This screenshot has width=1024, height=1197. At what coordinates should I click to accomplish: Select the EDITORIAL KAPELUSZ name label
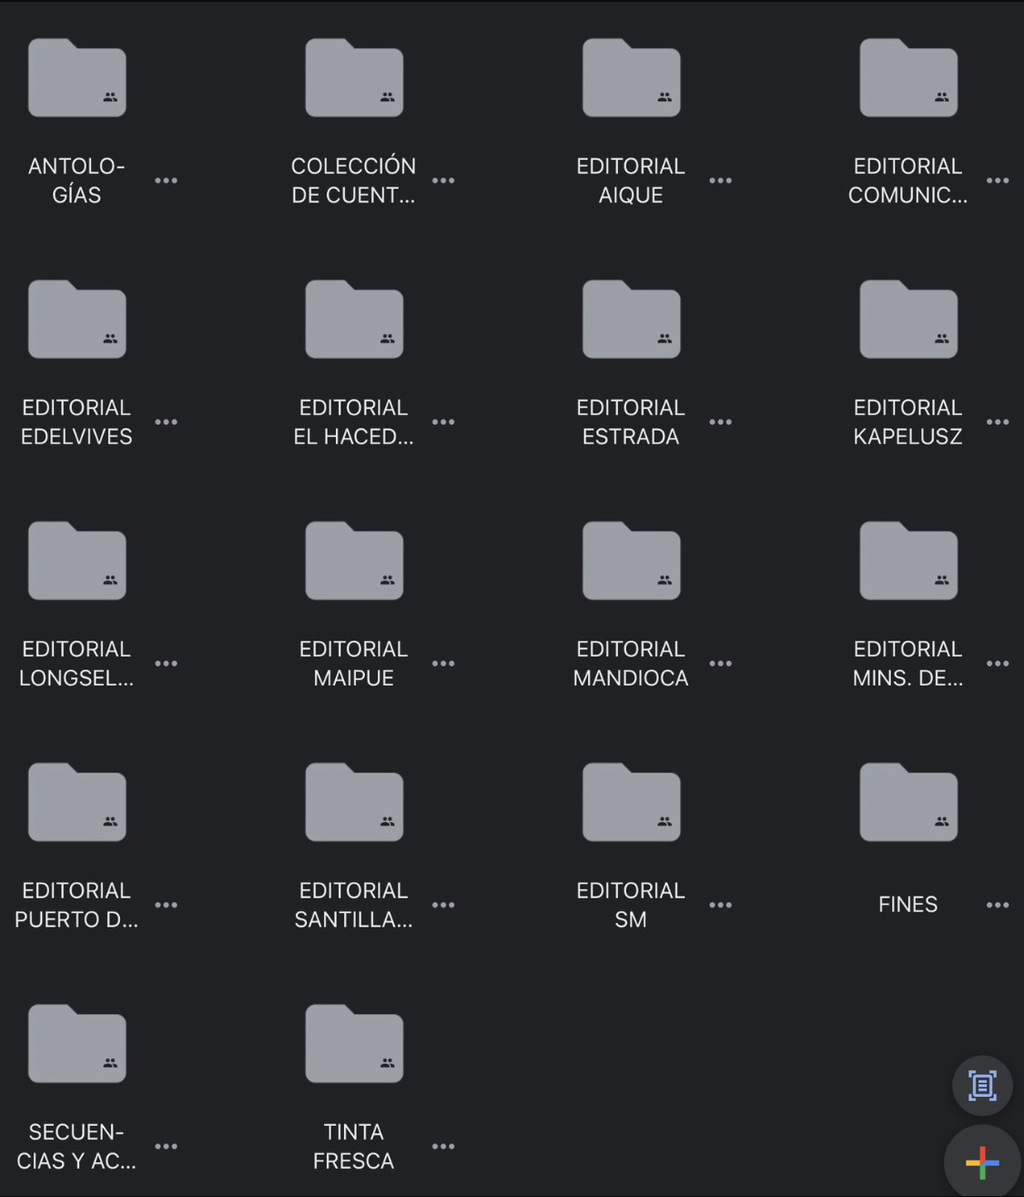908,421
